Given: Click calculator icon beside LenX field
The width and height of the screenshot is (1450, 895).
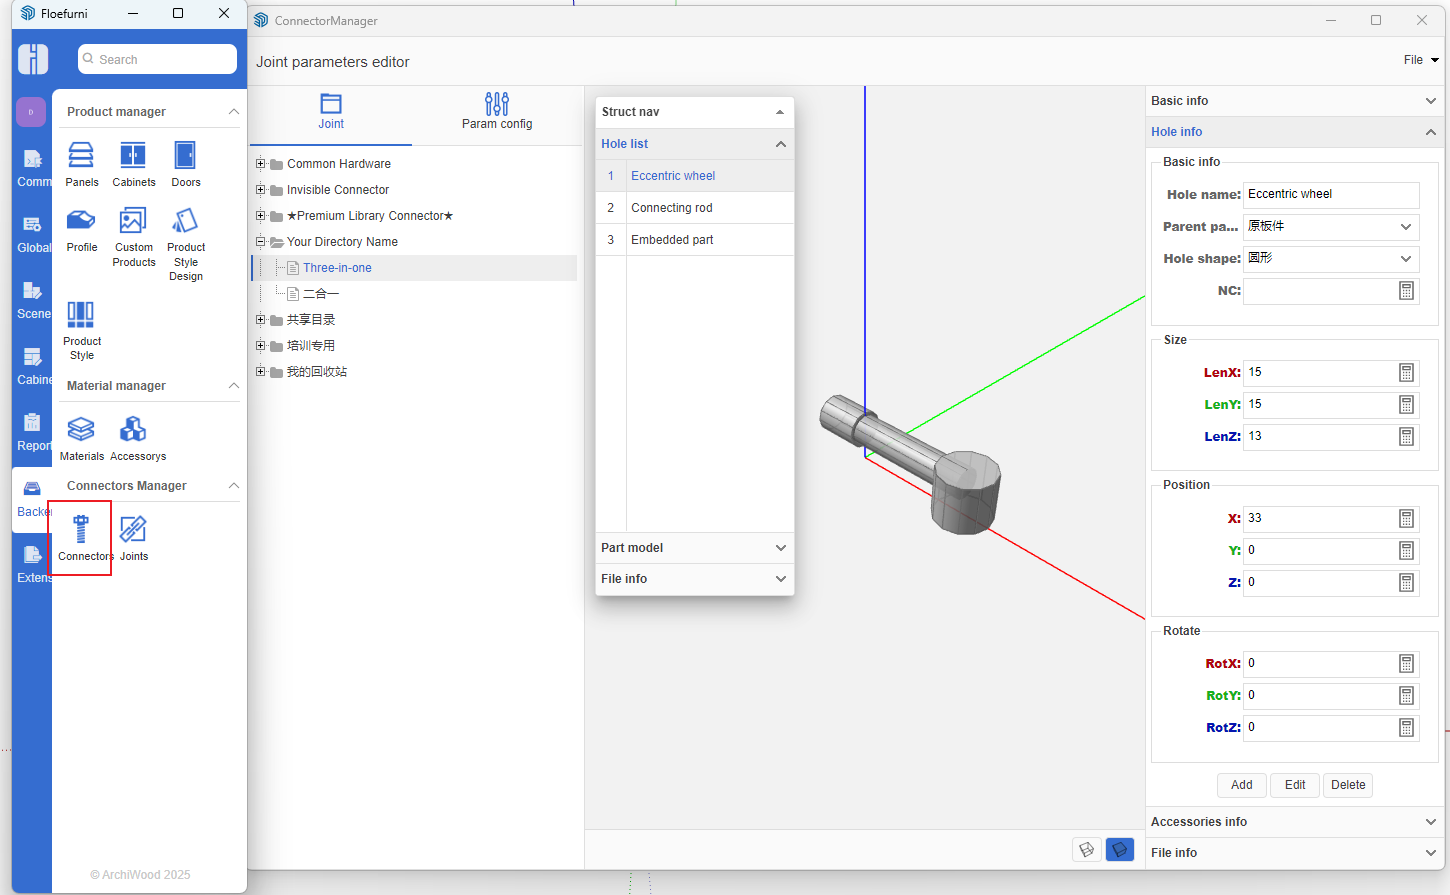Looking at the screenshot, I should click(1406, 373).
